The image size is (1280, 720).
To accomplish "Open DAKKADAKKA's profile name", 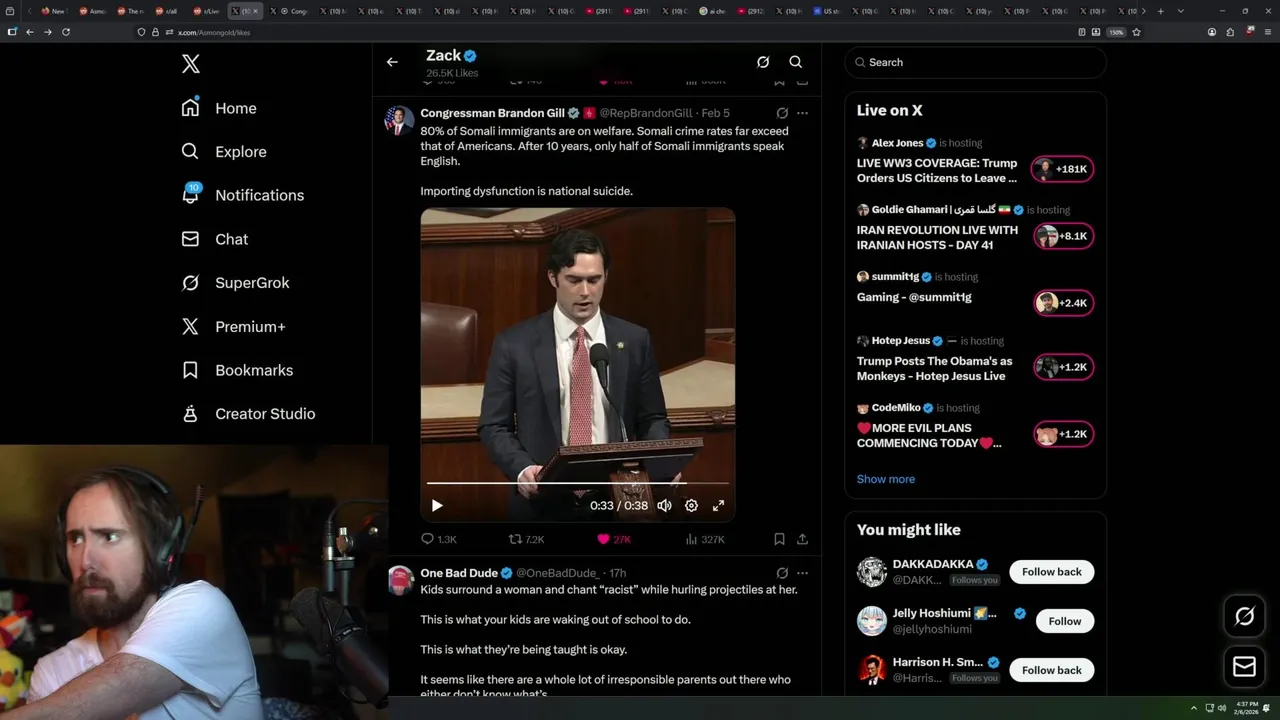I will click(932, 564).
